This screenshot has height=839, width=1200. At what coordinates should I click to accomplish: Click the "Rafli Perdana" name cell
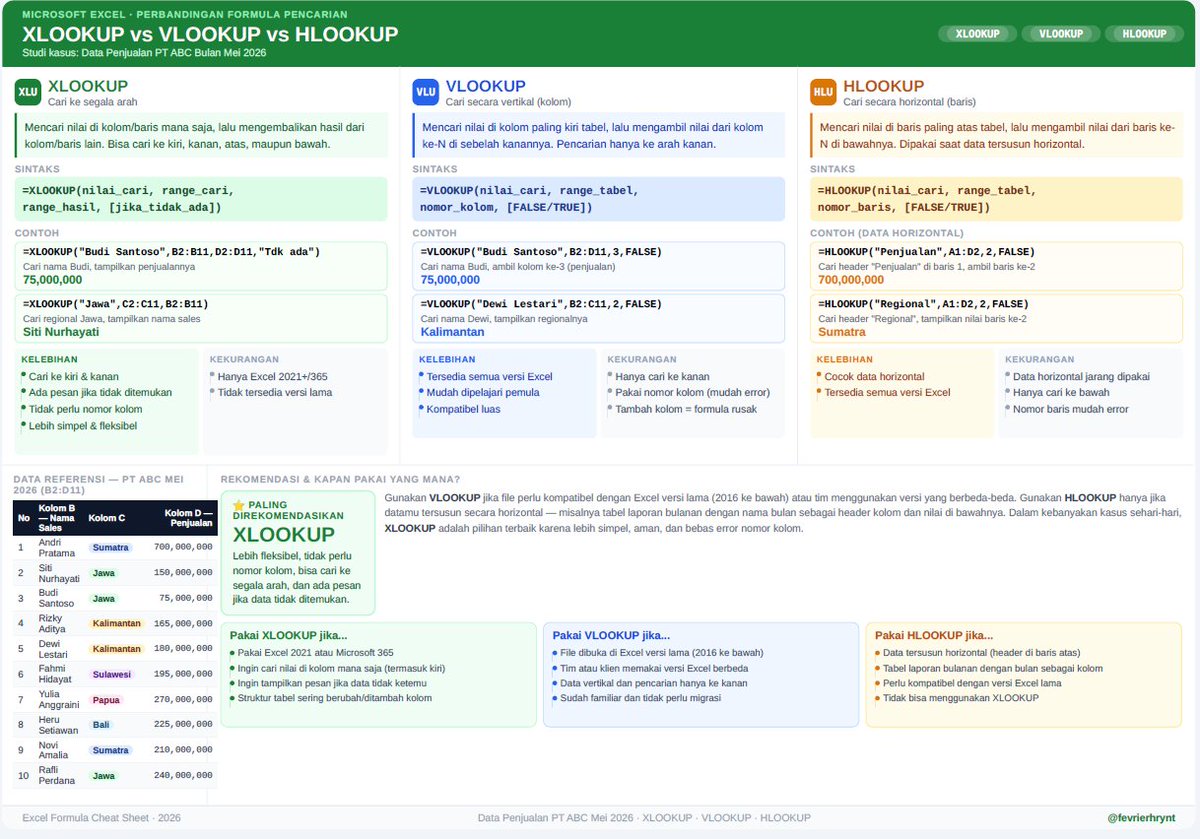pyautogui.click(x=57, y=776)
